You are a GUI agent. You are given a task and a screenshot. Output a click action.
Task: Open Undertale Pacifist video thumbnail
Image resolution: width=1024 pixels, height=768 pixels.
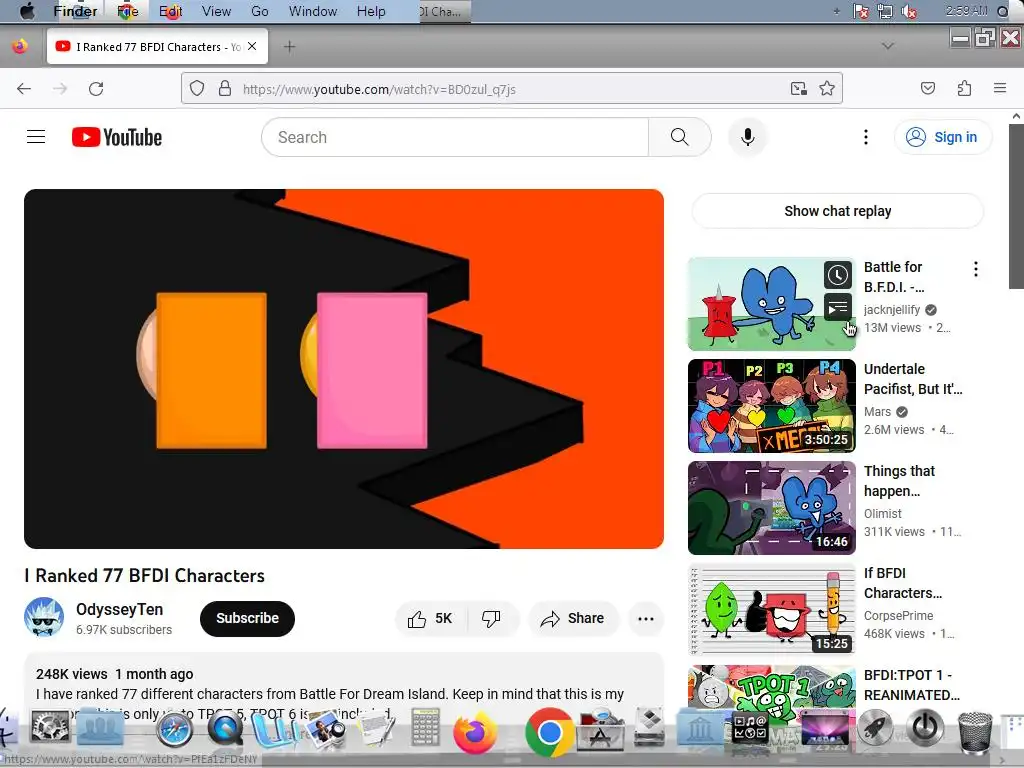pyautogui.click(x=772, y=406)
